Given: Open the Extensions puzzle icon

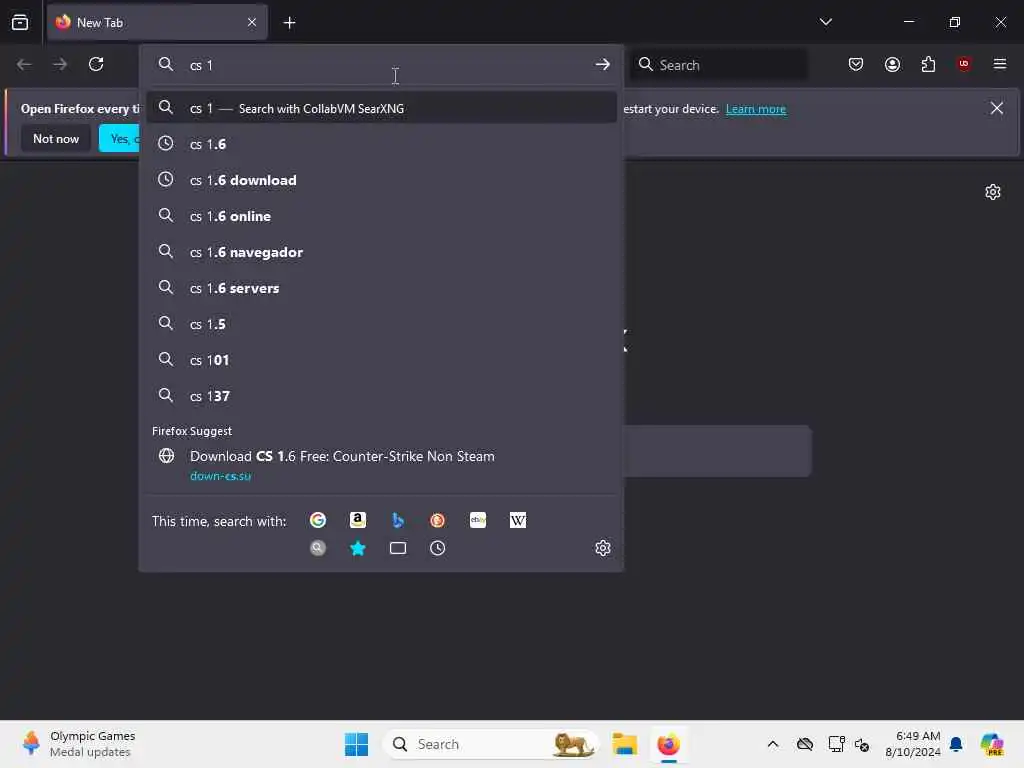Looking at the screenshot, I should tap(928, 64).
